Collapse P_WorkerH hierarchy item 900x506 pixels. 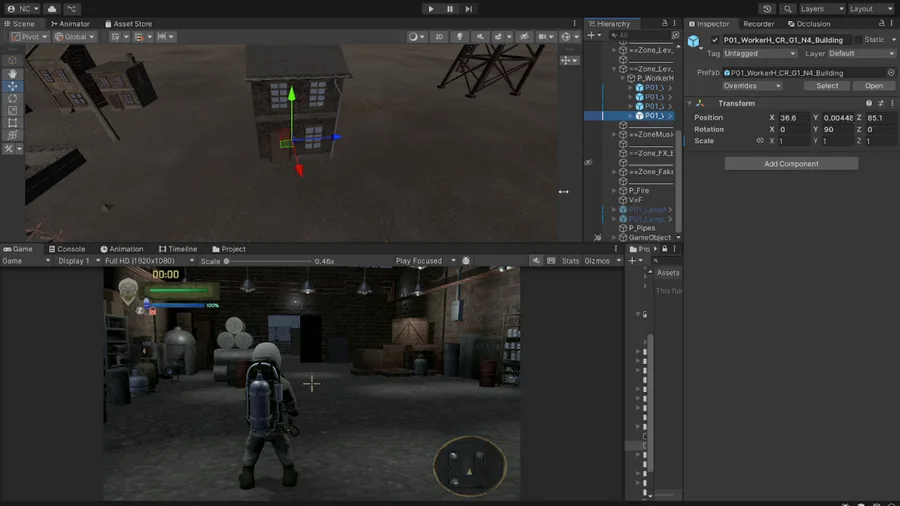(x=622, y=78)
